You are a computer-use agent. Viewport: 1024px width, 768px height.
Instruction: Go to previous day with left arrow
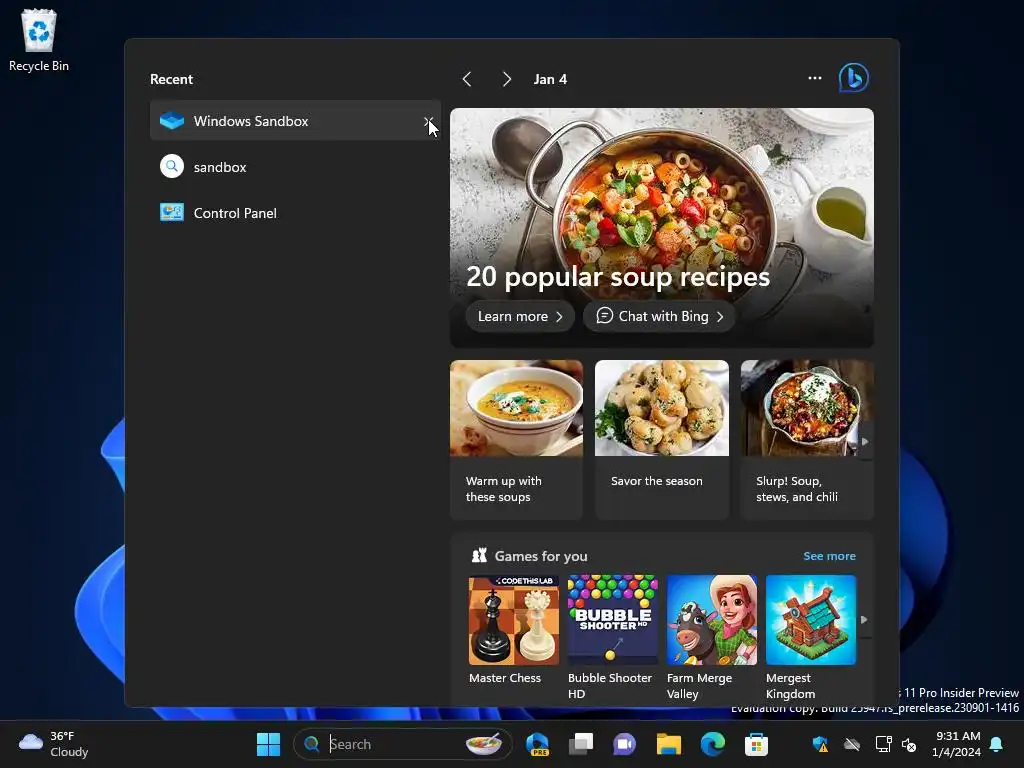[467, 80]
